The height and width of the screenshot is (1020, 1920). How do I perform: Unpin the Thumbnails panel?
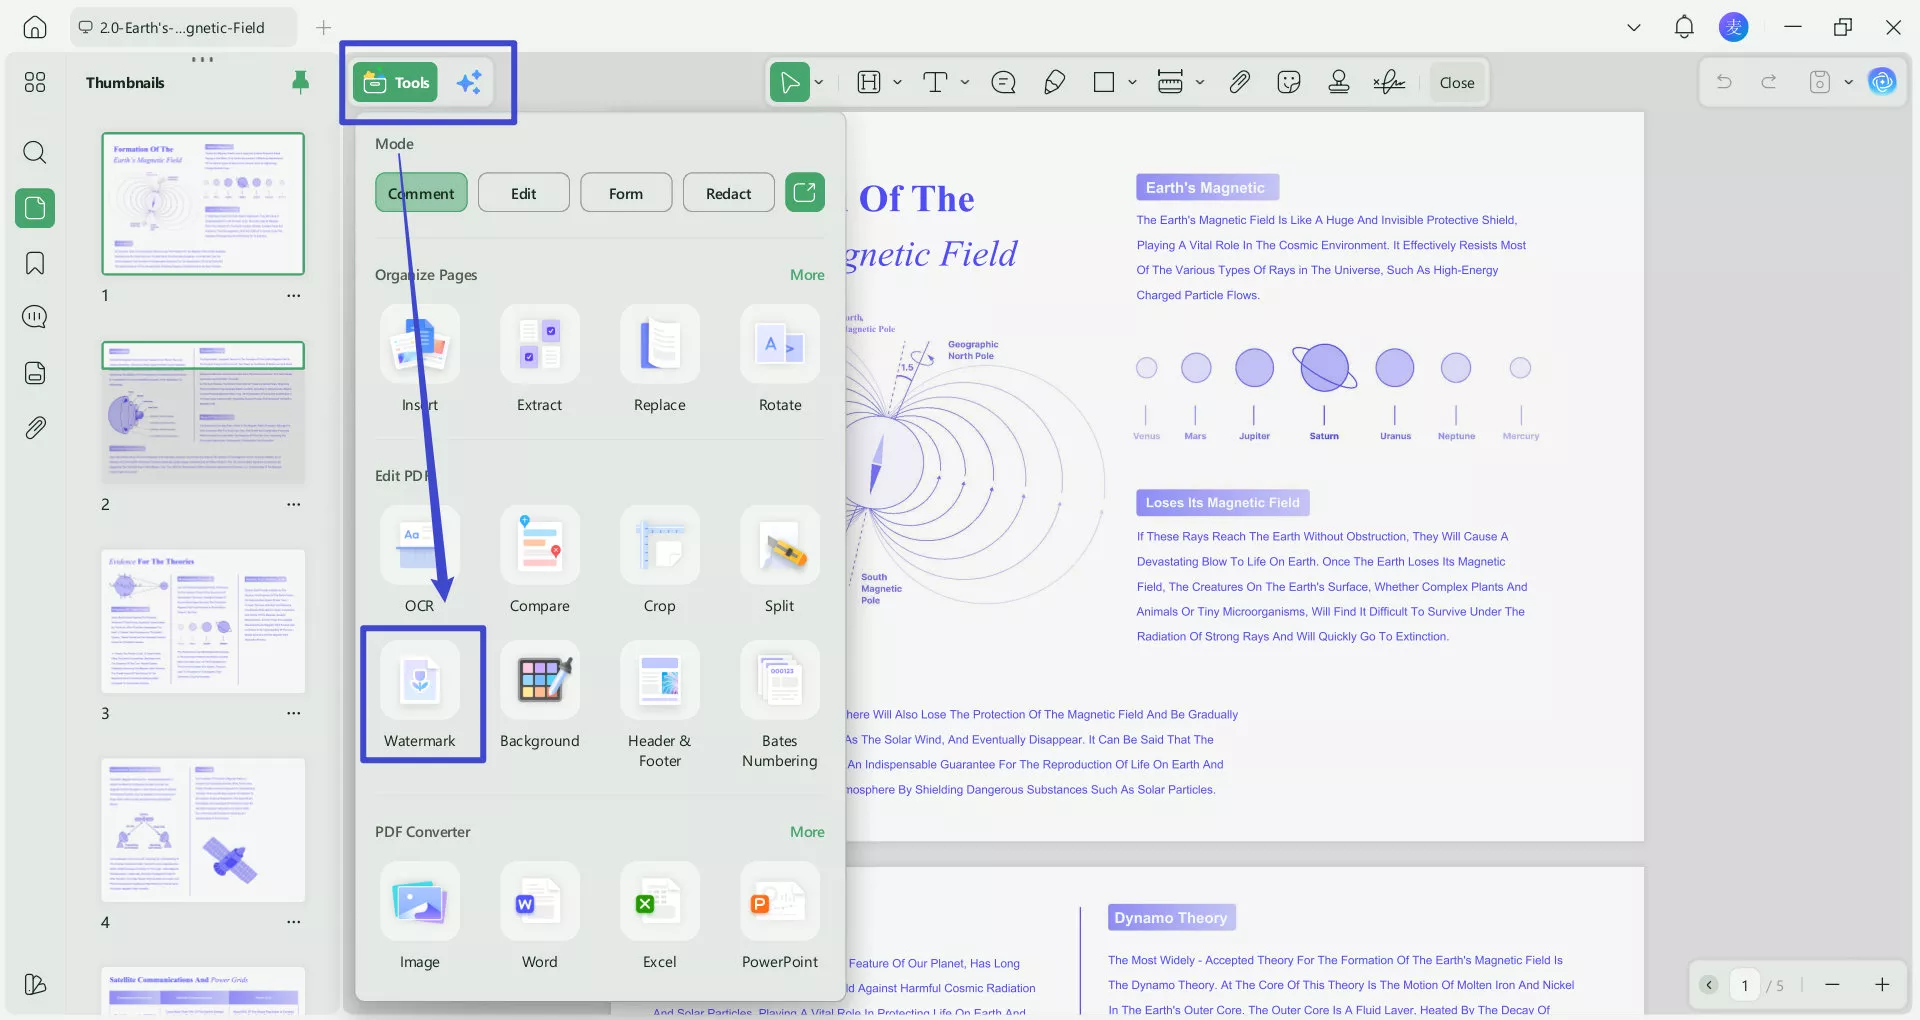click(x=300, y=82)
